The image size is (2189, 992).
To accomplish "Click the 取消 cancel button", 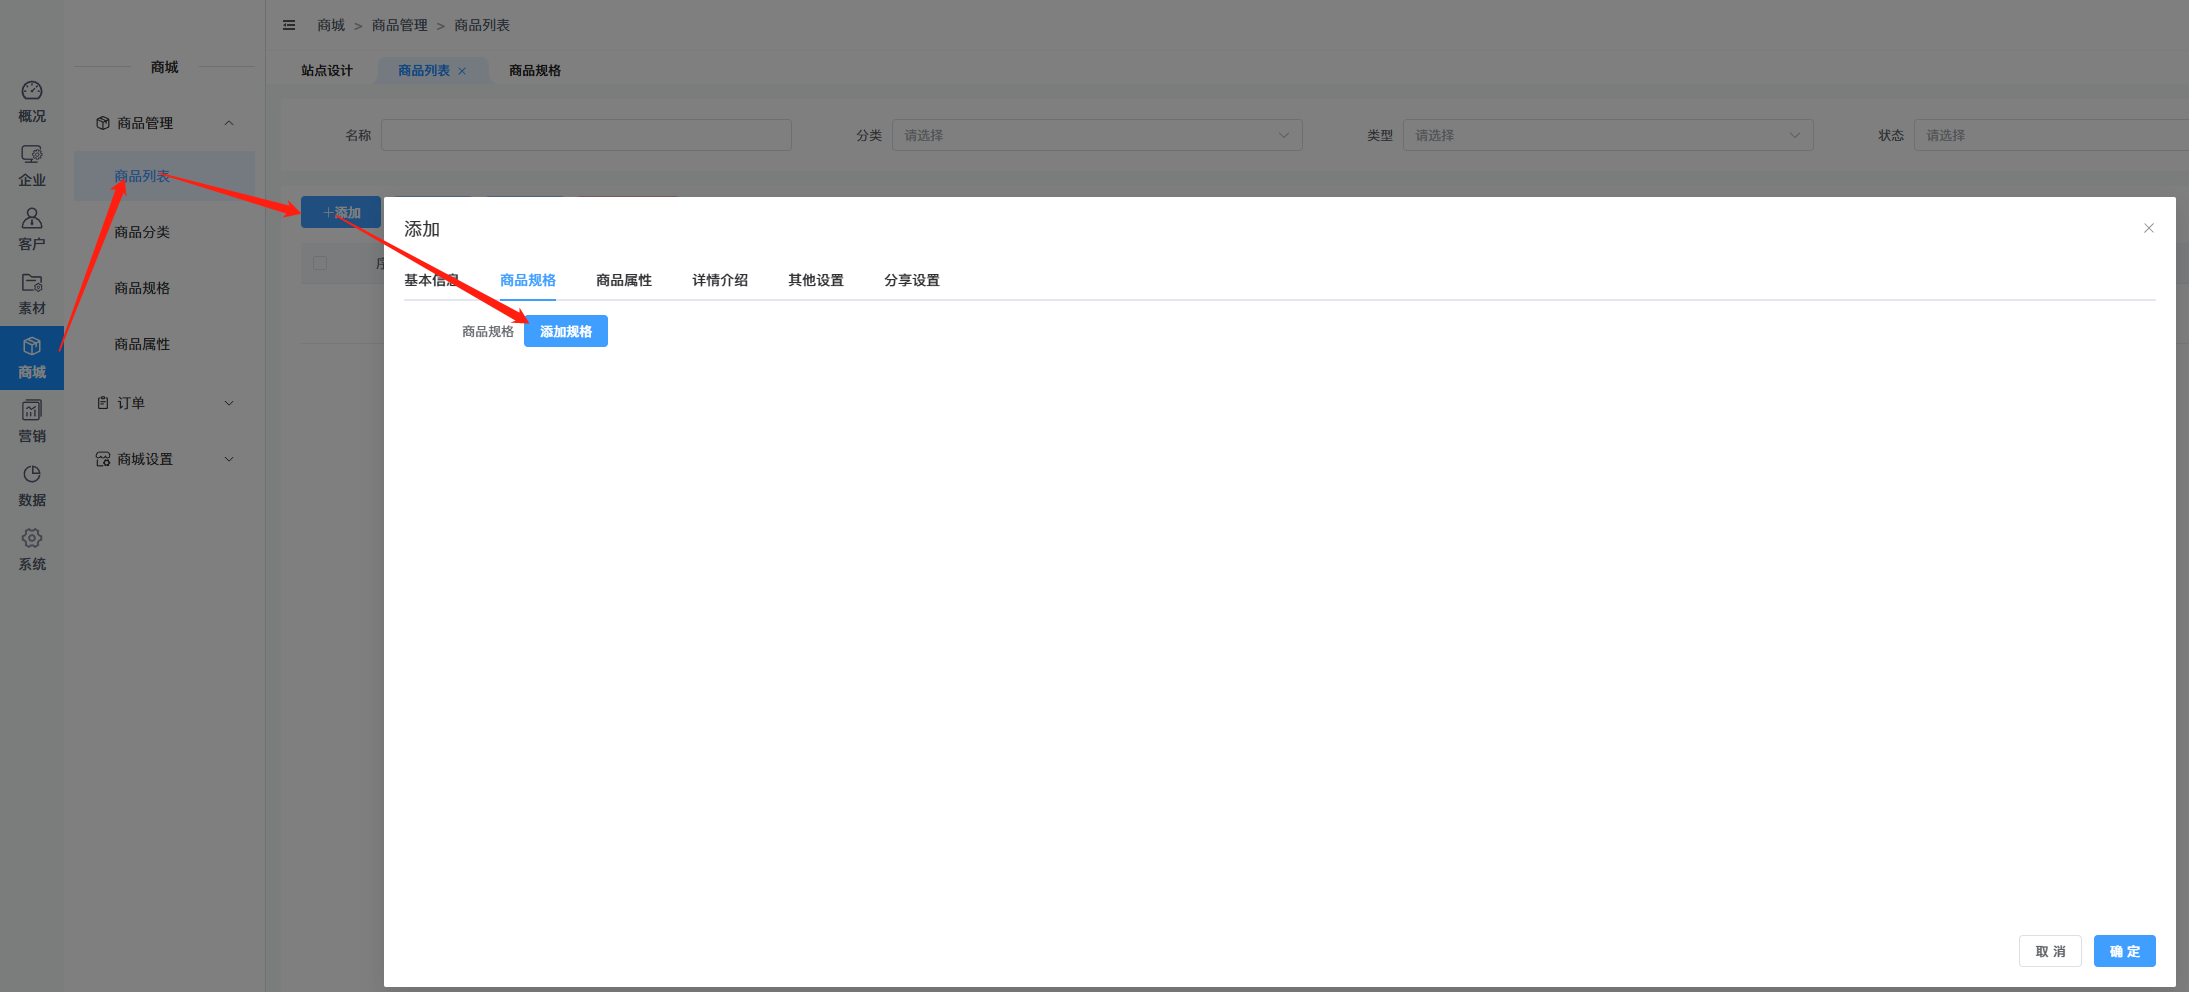I will 2049,951.
